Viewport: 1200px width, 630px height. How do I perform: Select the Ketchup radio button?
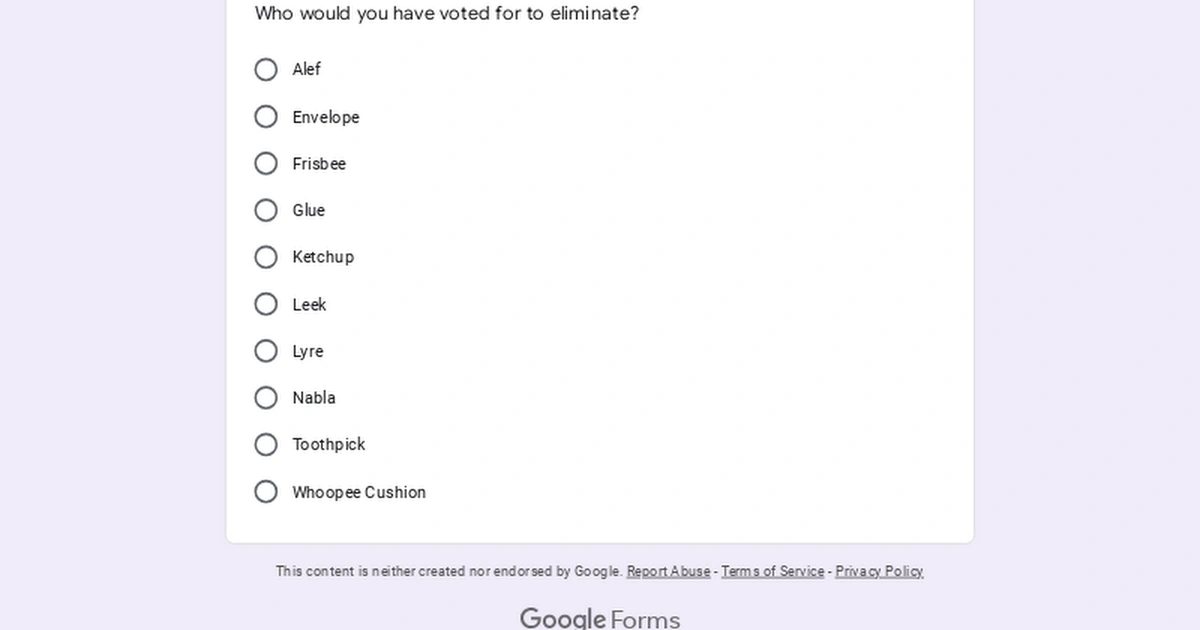(x=265, y=257)
